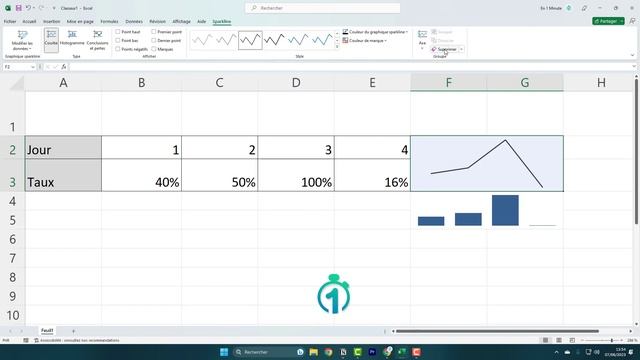
Task: Open Modifier les données sparkline button
Action: pos(22,40)
